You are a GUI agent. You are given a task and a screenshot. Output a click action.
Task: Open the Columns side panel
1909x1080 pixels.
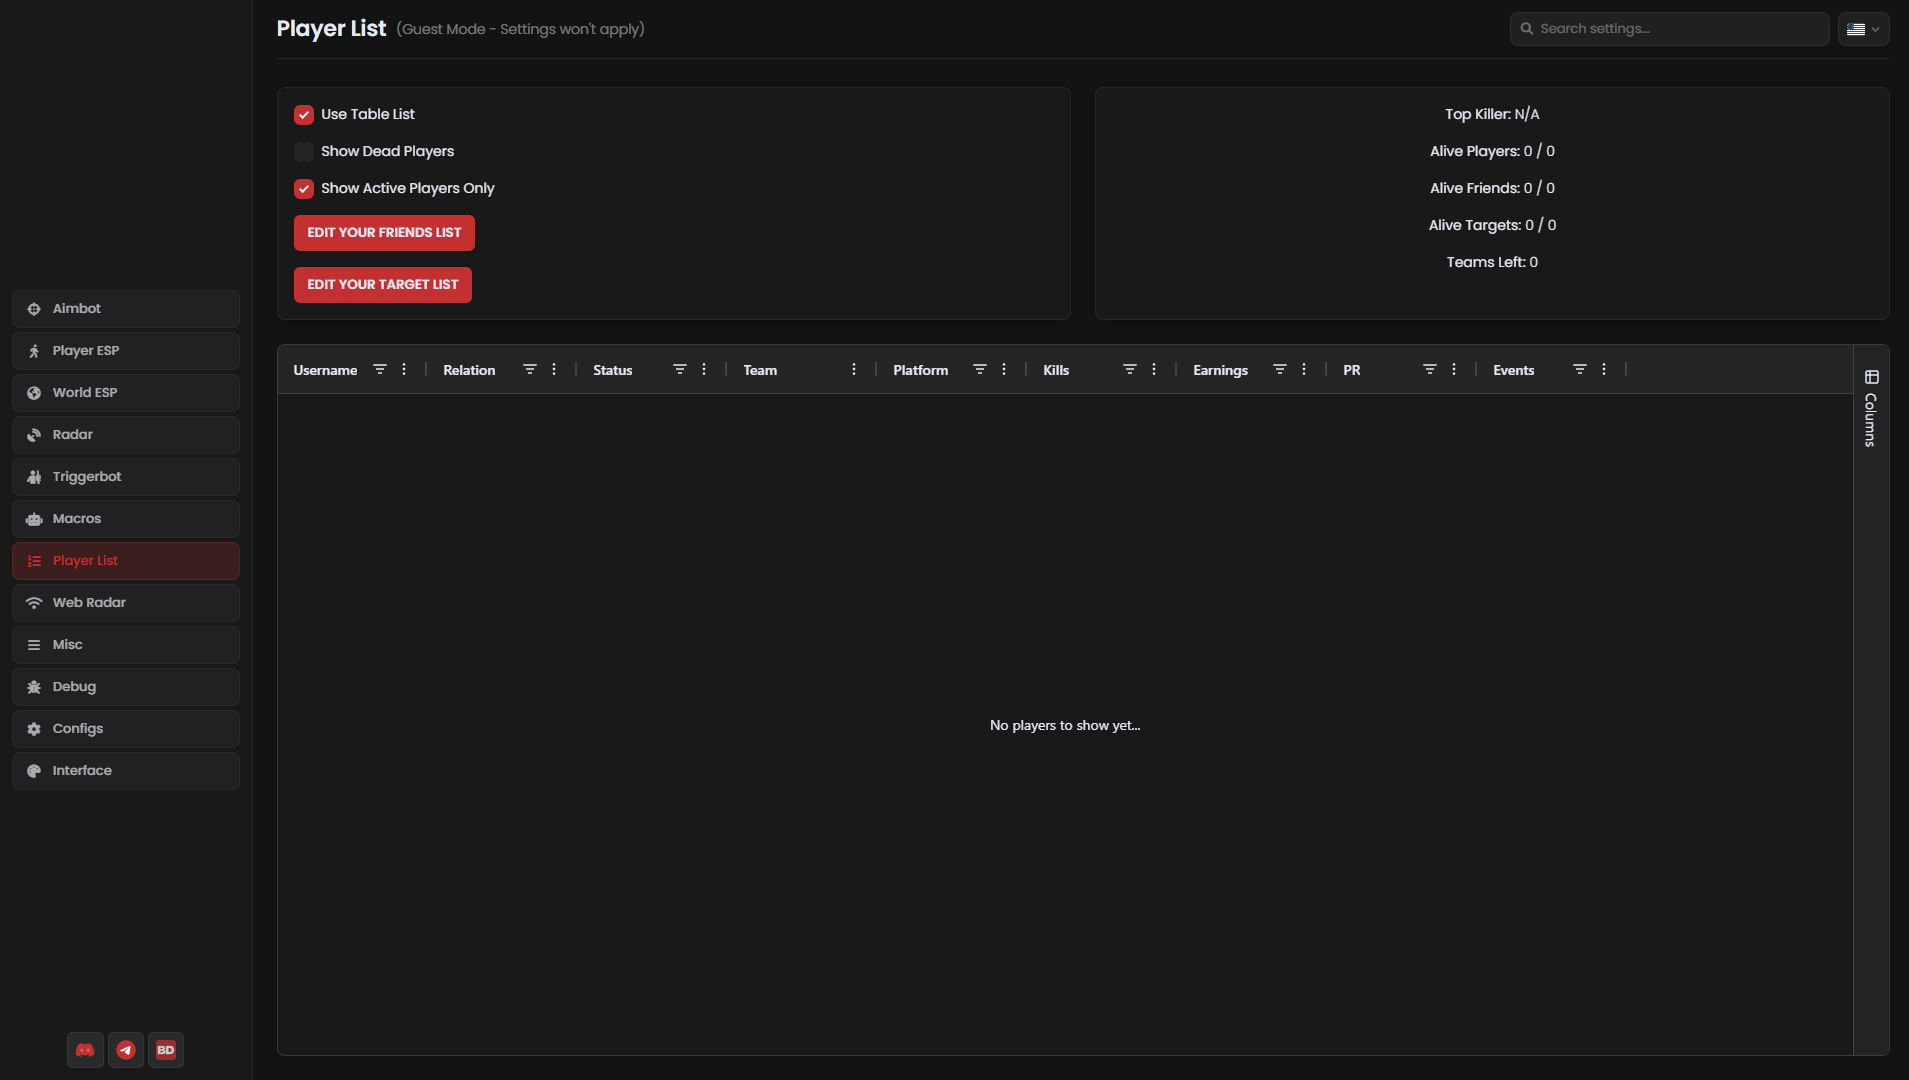(x=1871, y=408)
